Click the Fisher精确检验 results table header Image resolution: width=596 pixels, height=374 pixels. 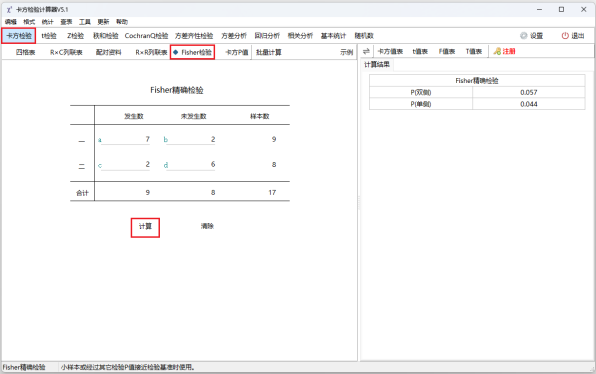477,81
